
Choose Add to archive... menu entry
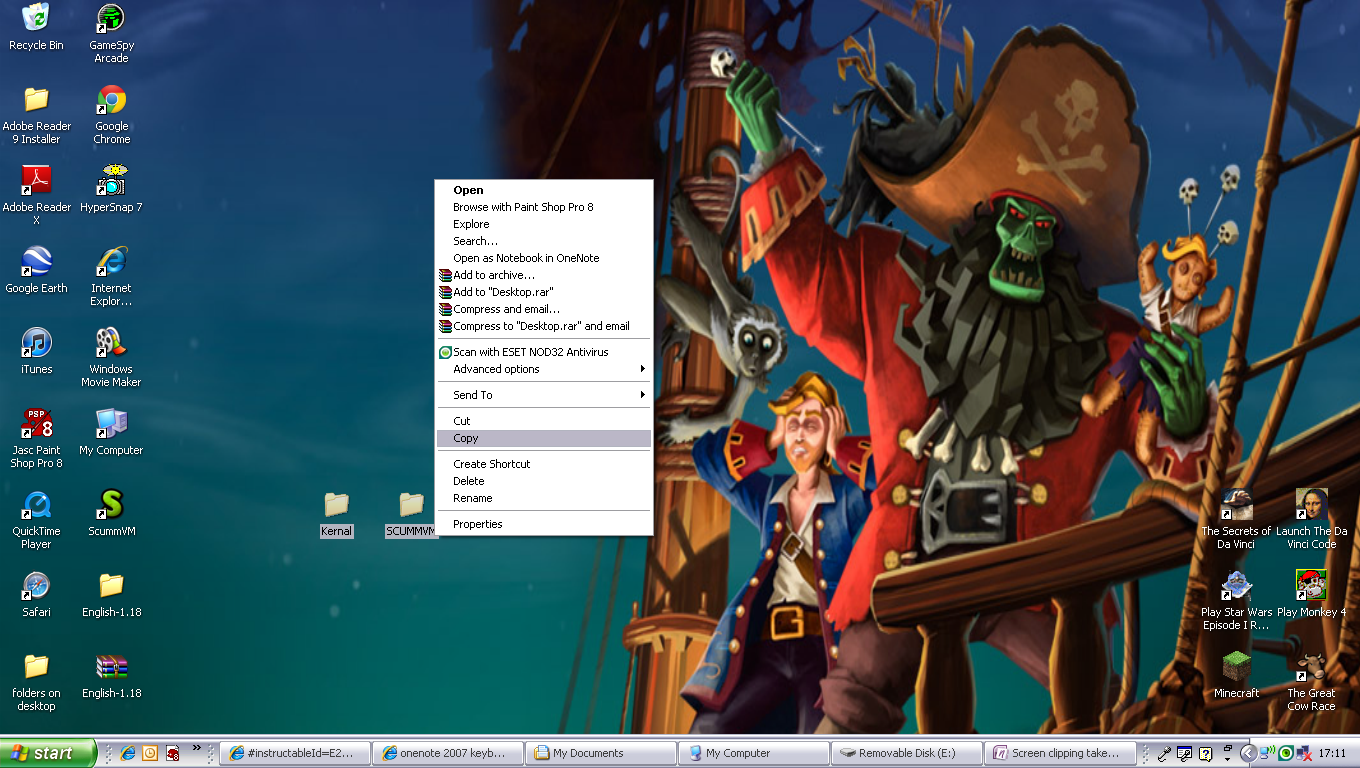[544, 275]
